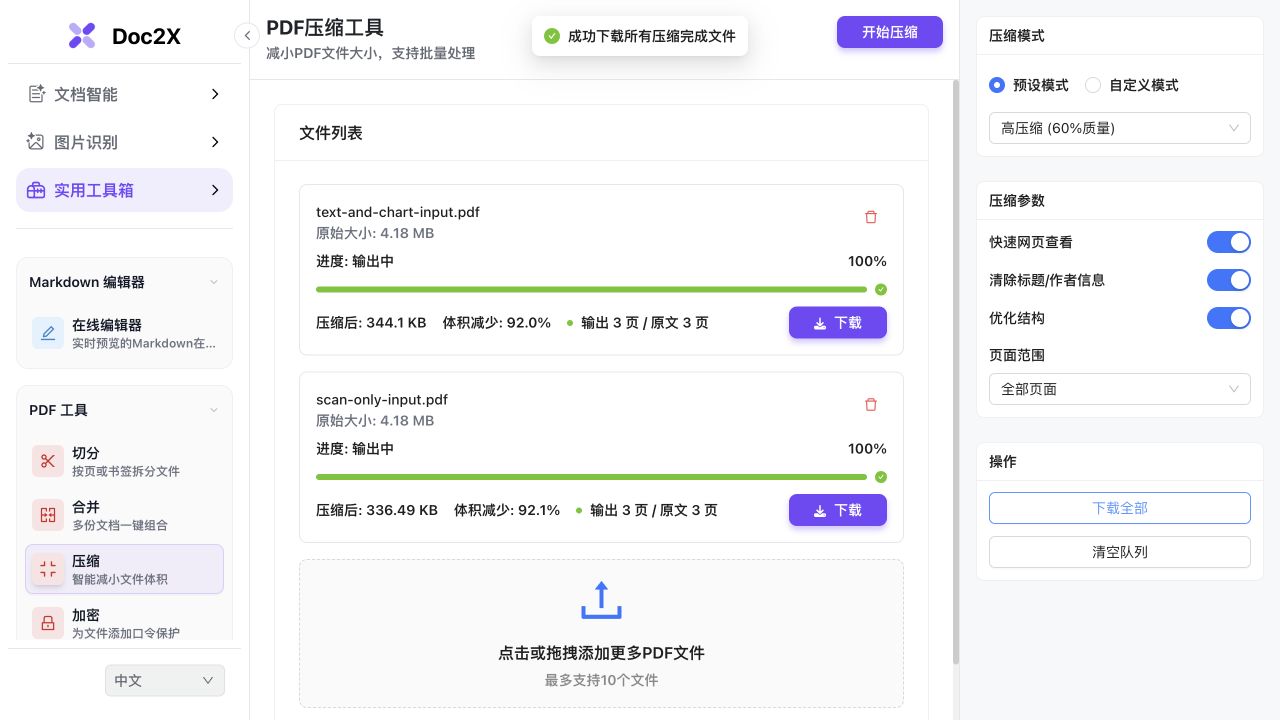Image resolution: width=1280 pixels, height=720 pixels.
Task: Select the 合并 merge icon
Action: (x=48, y=515)
